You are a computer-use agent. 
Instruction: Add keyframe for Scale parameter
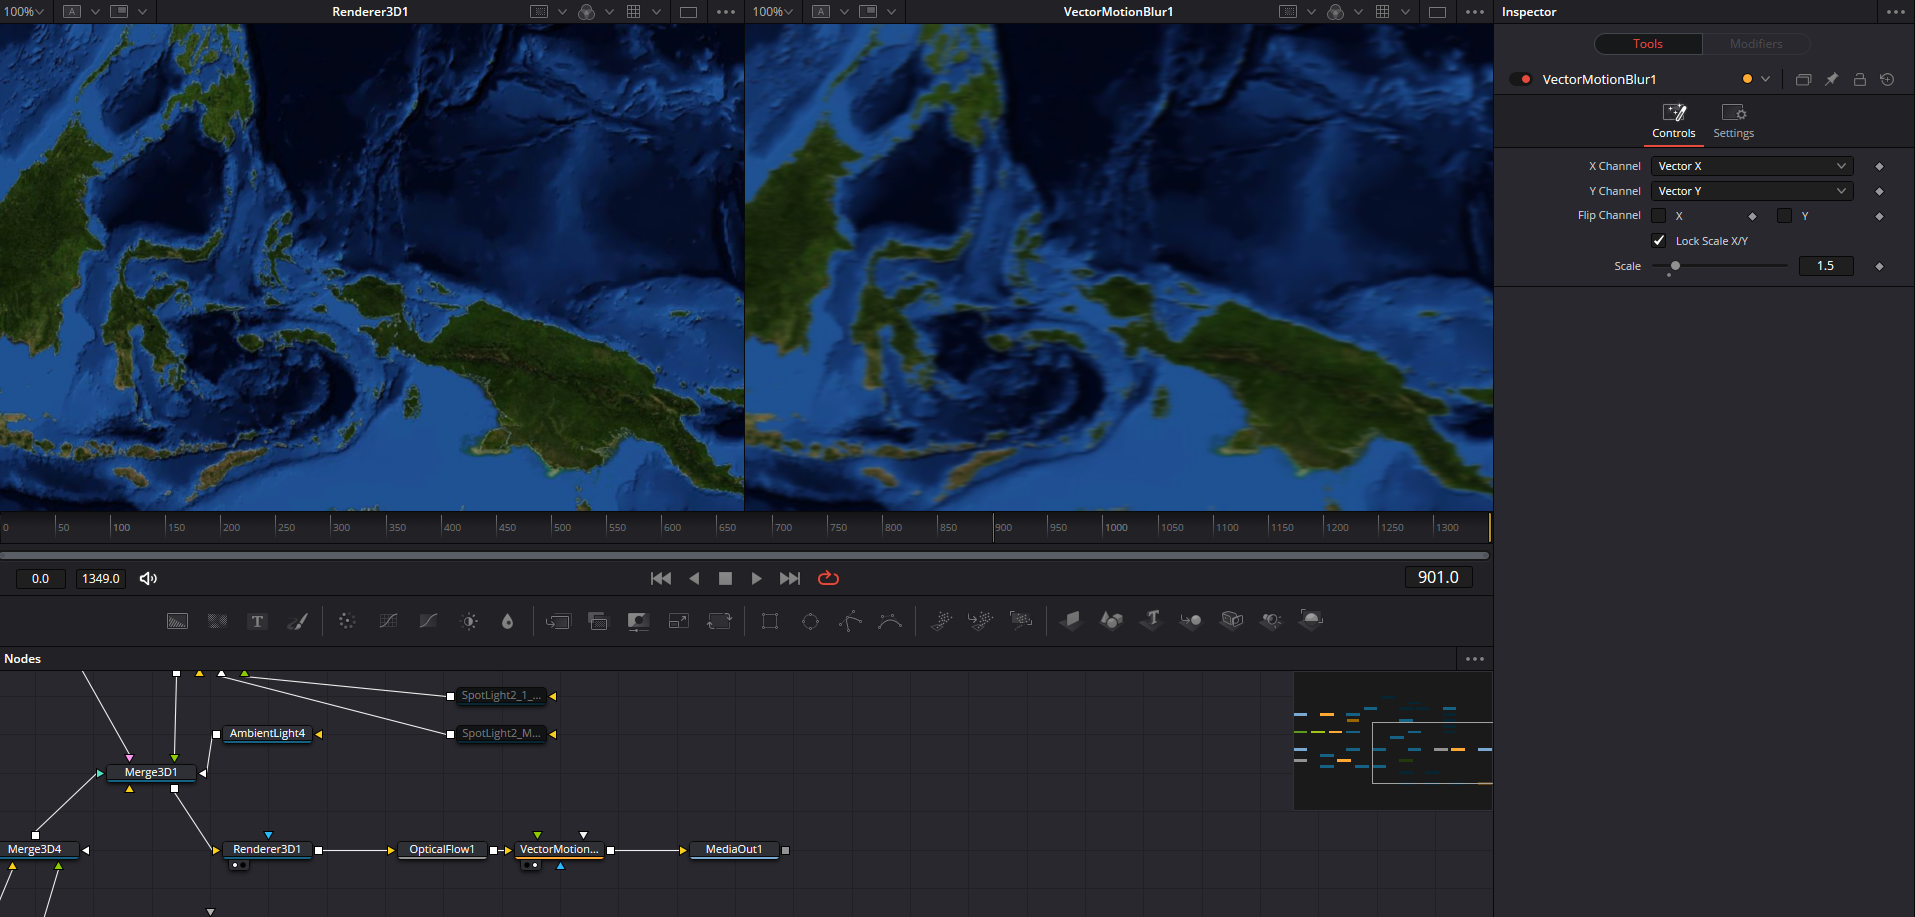coord(1879,266)
